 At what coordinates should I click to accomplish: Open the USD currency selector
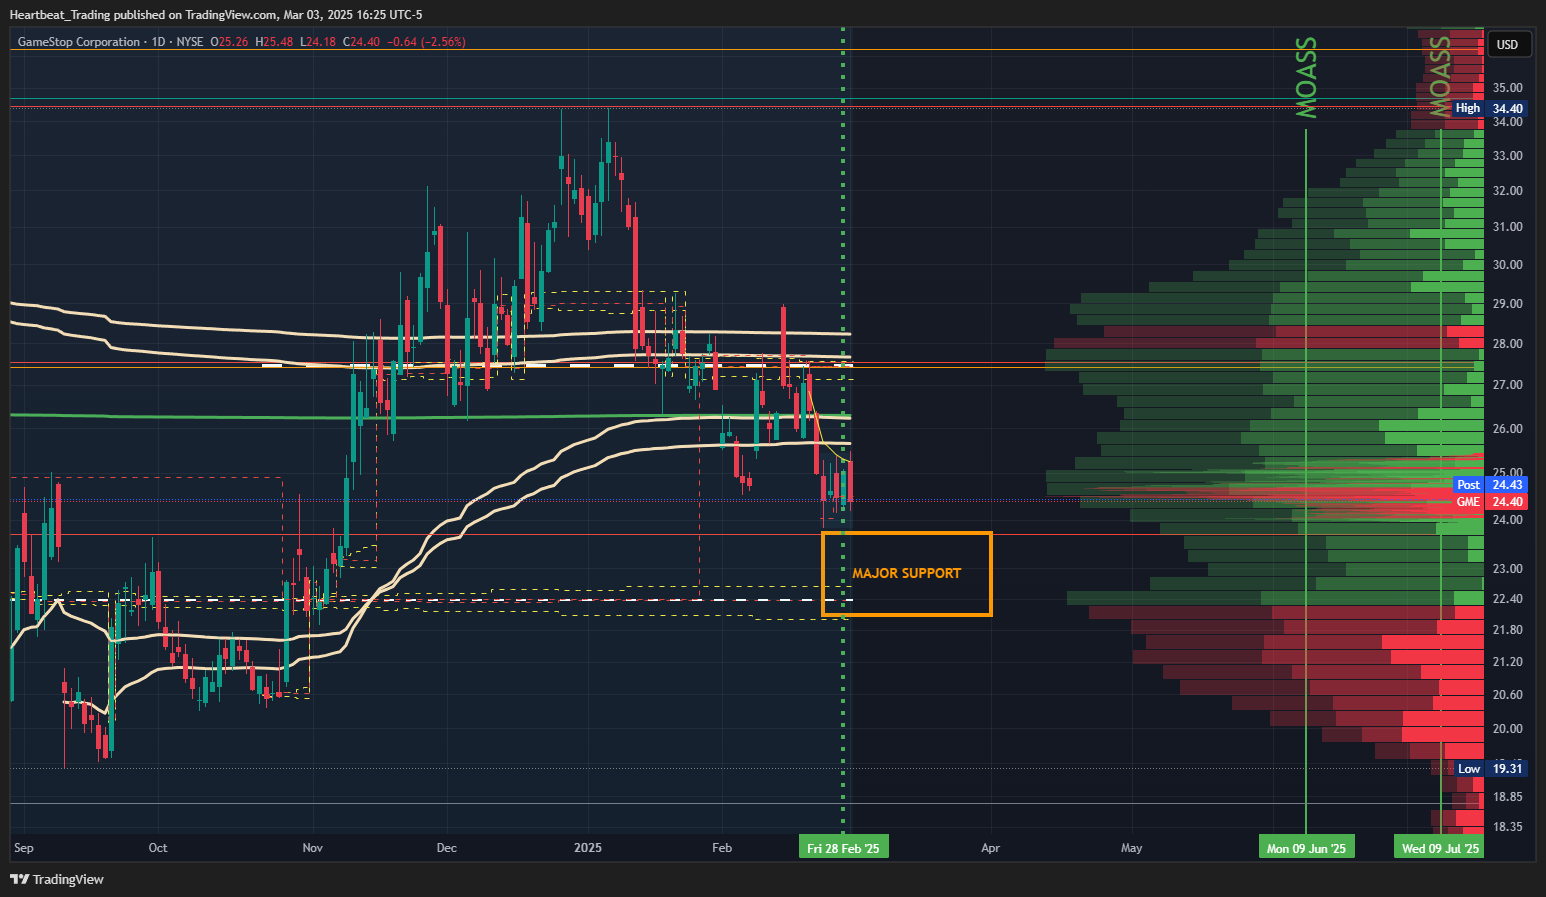tap(1507, 44)
